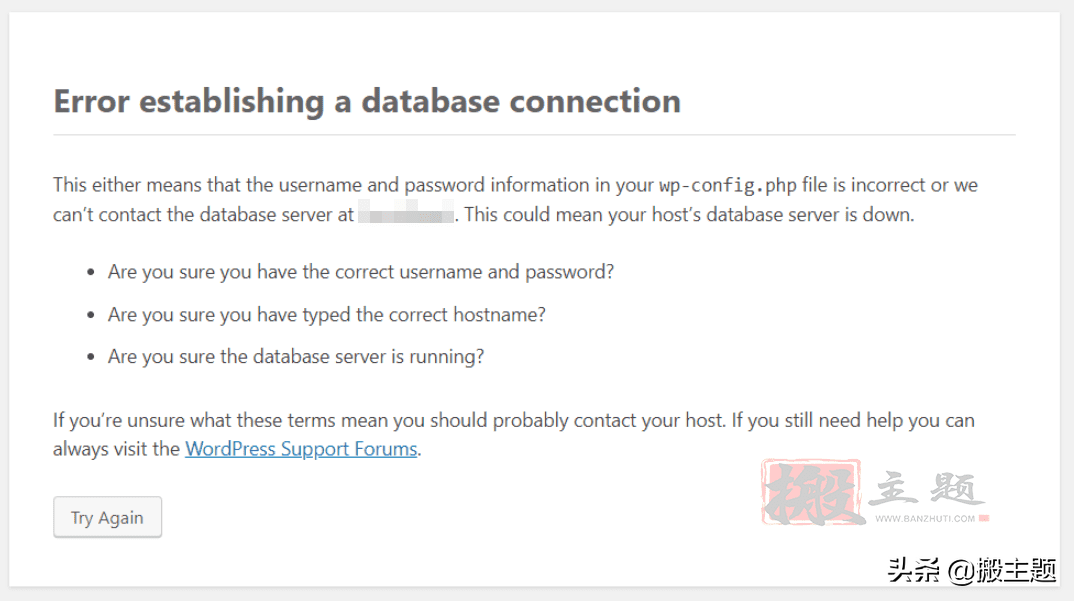Screen dimensions: 1074x601
Task: Click the database server is running bullet
Action: point(296,356)
